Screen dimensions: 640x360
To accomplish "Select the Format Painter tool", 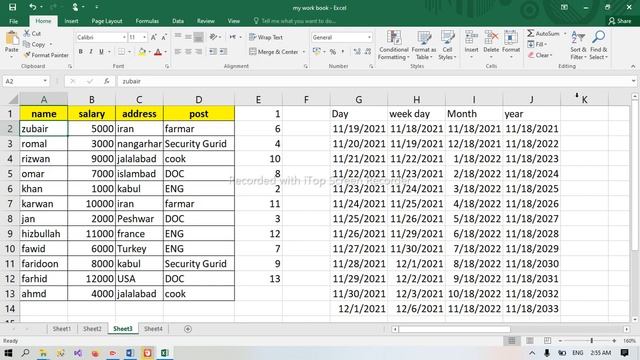I will coord(46,55).
